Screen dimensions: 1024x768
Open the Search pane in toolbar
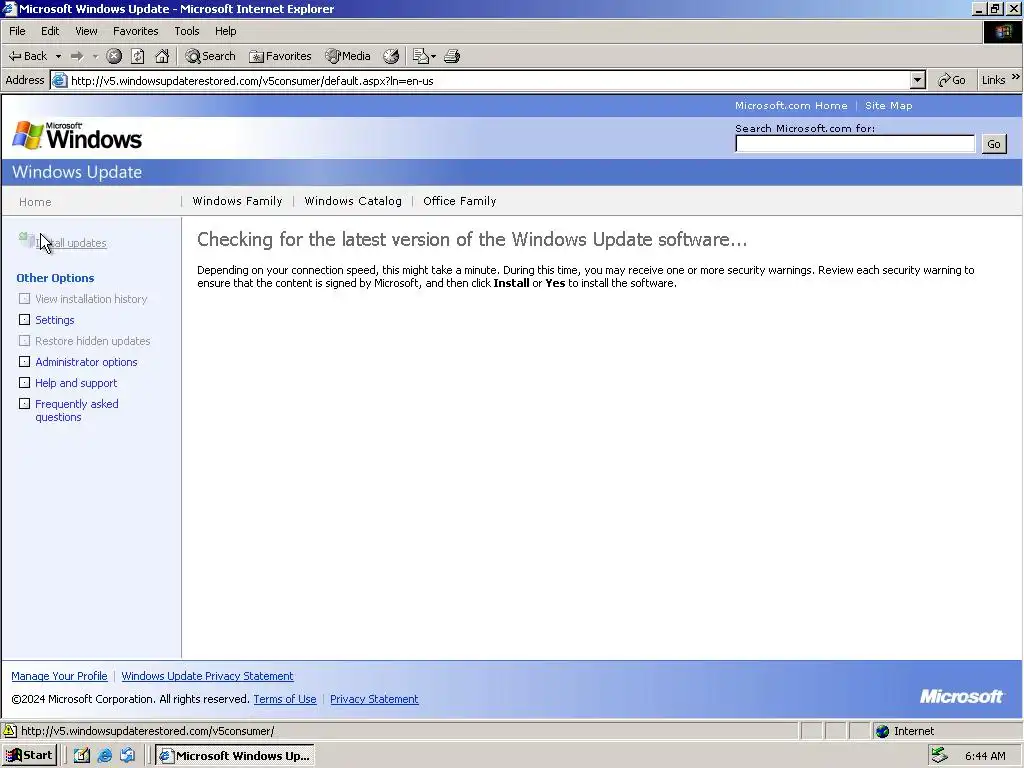[x=210, y=56]
